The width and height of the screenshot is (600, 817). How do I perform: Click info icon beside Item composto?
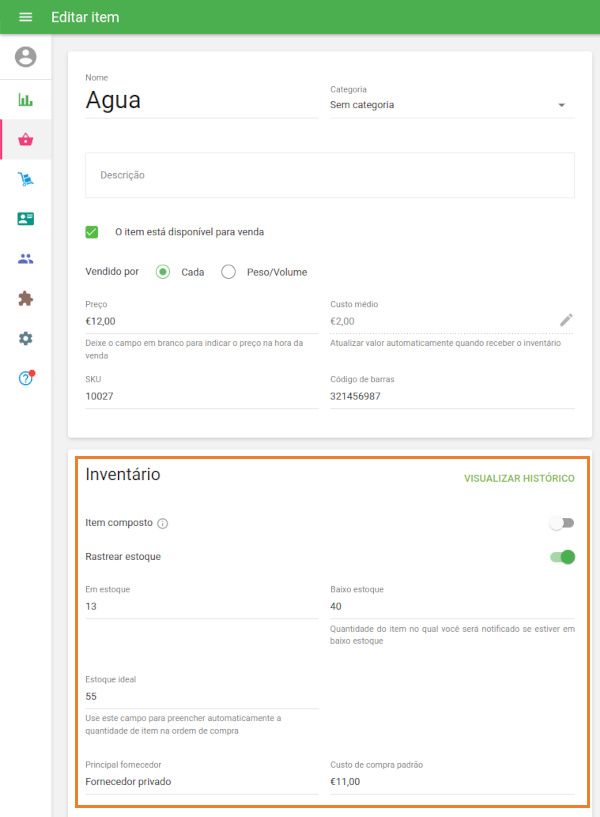tap(163, 523)
